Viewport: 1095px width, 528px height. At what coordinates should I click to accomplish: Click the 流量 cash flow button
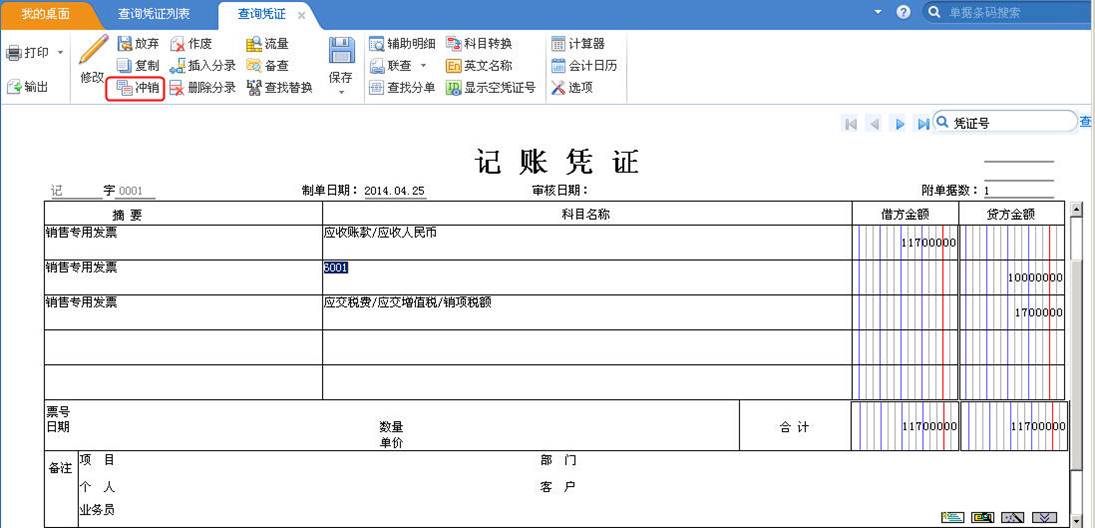point(267,43)
